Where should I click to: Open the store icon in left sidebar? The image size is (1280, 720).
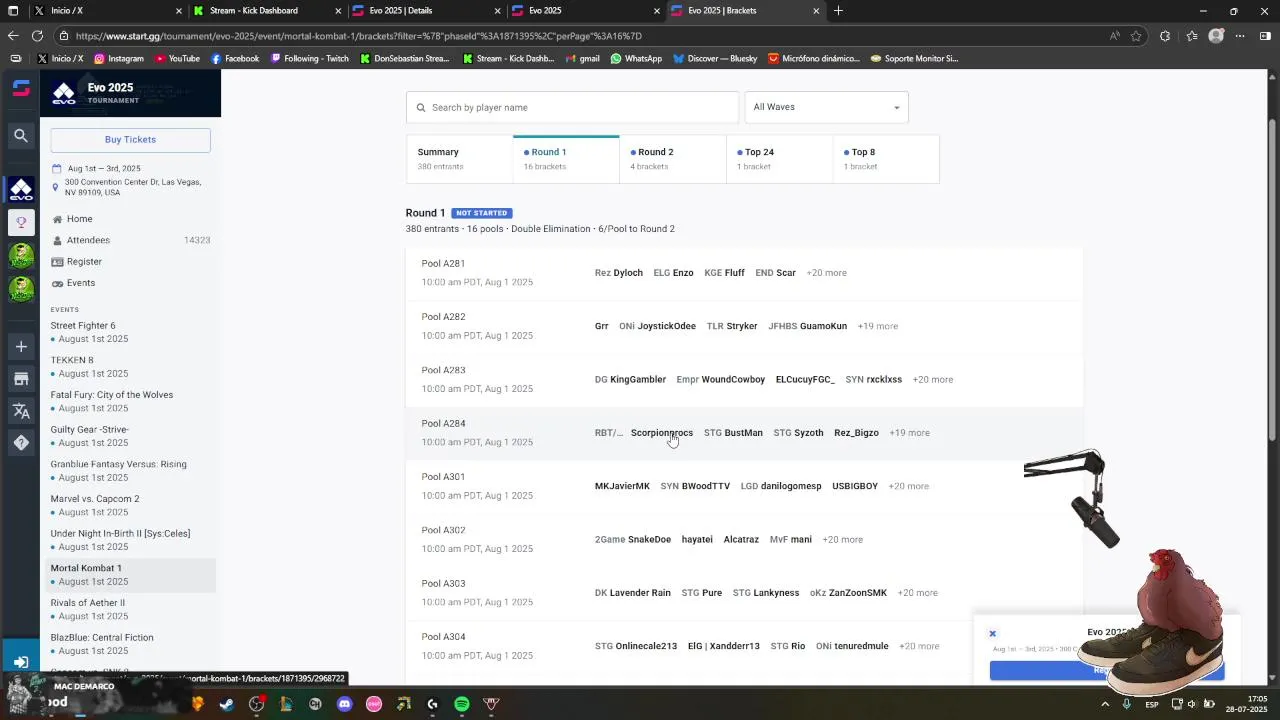(x=21, y=379)
